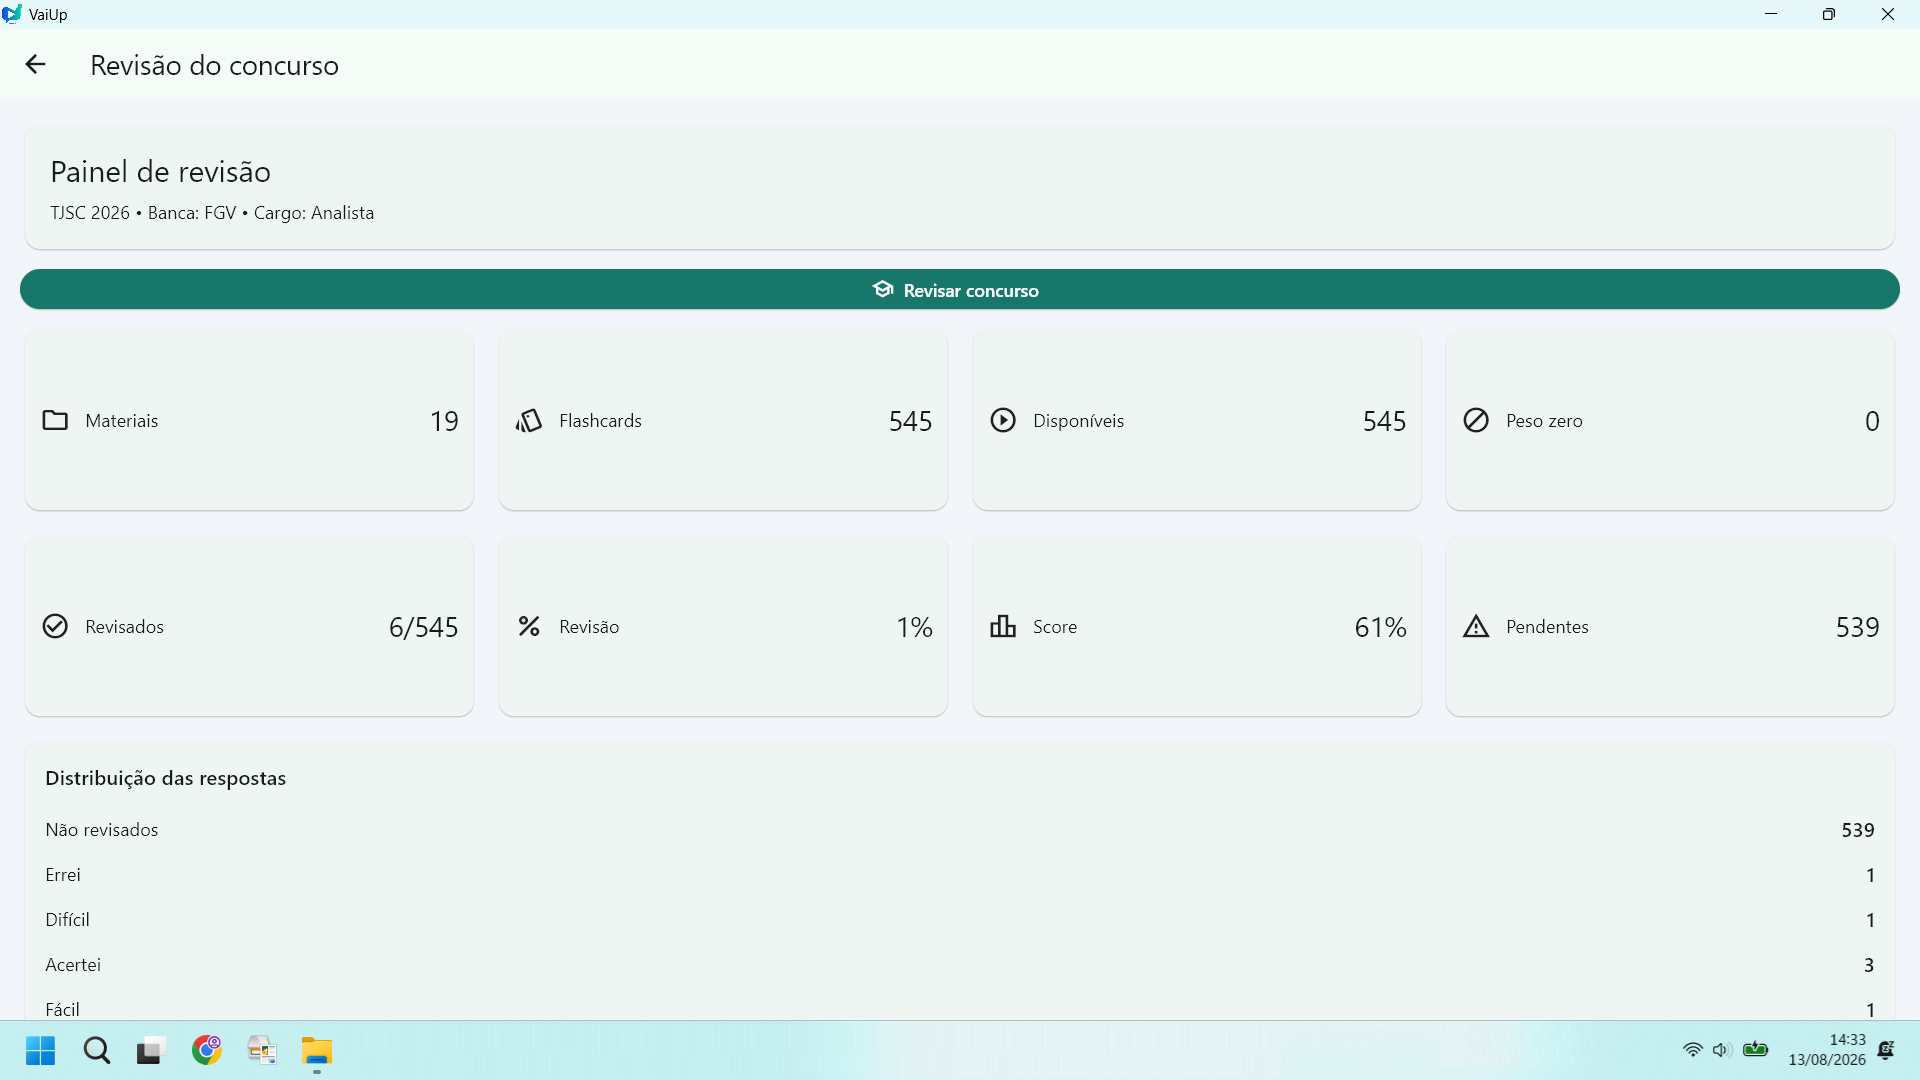Click the Acertei count 3
1920x1080 pixels.
(x=1869, y=965)
